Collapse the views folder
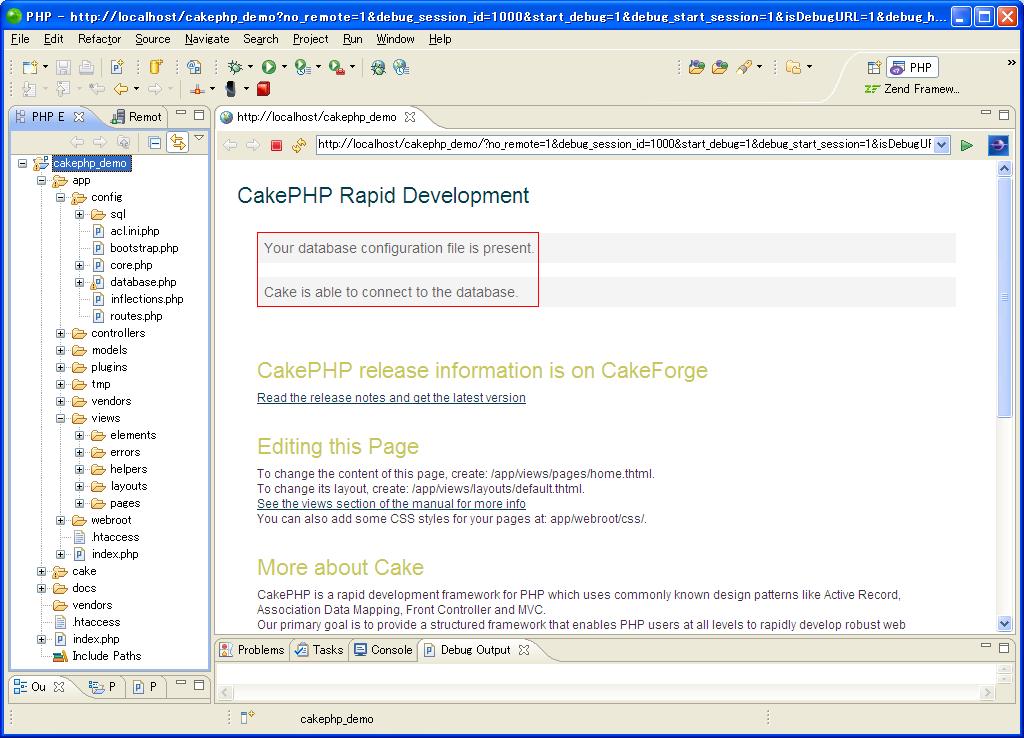The height and width of the screenshot is (738, 1024). tap(61, 418)
